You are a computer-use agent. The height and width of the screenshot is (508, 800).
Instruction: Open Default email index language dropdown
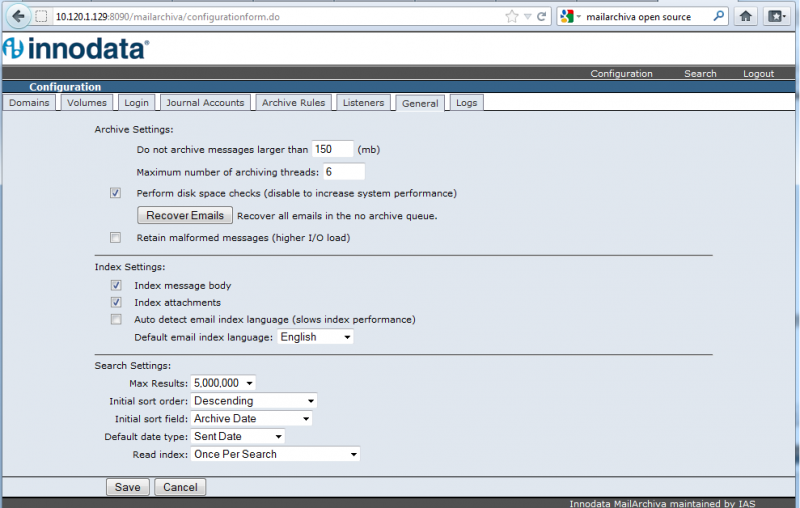(x=315, y=337)
